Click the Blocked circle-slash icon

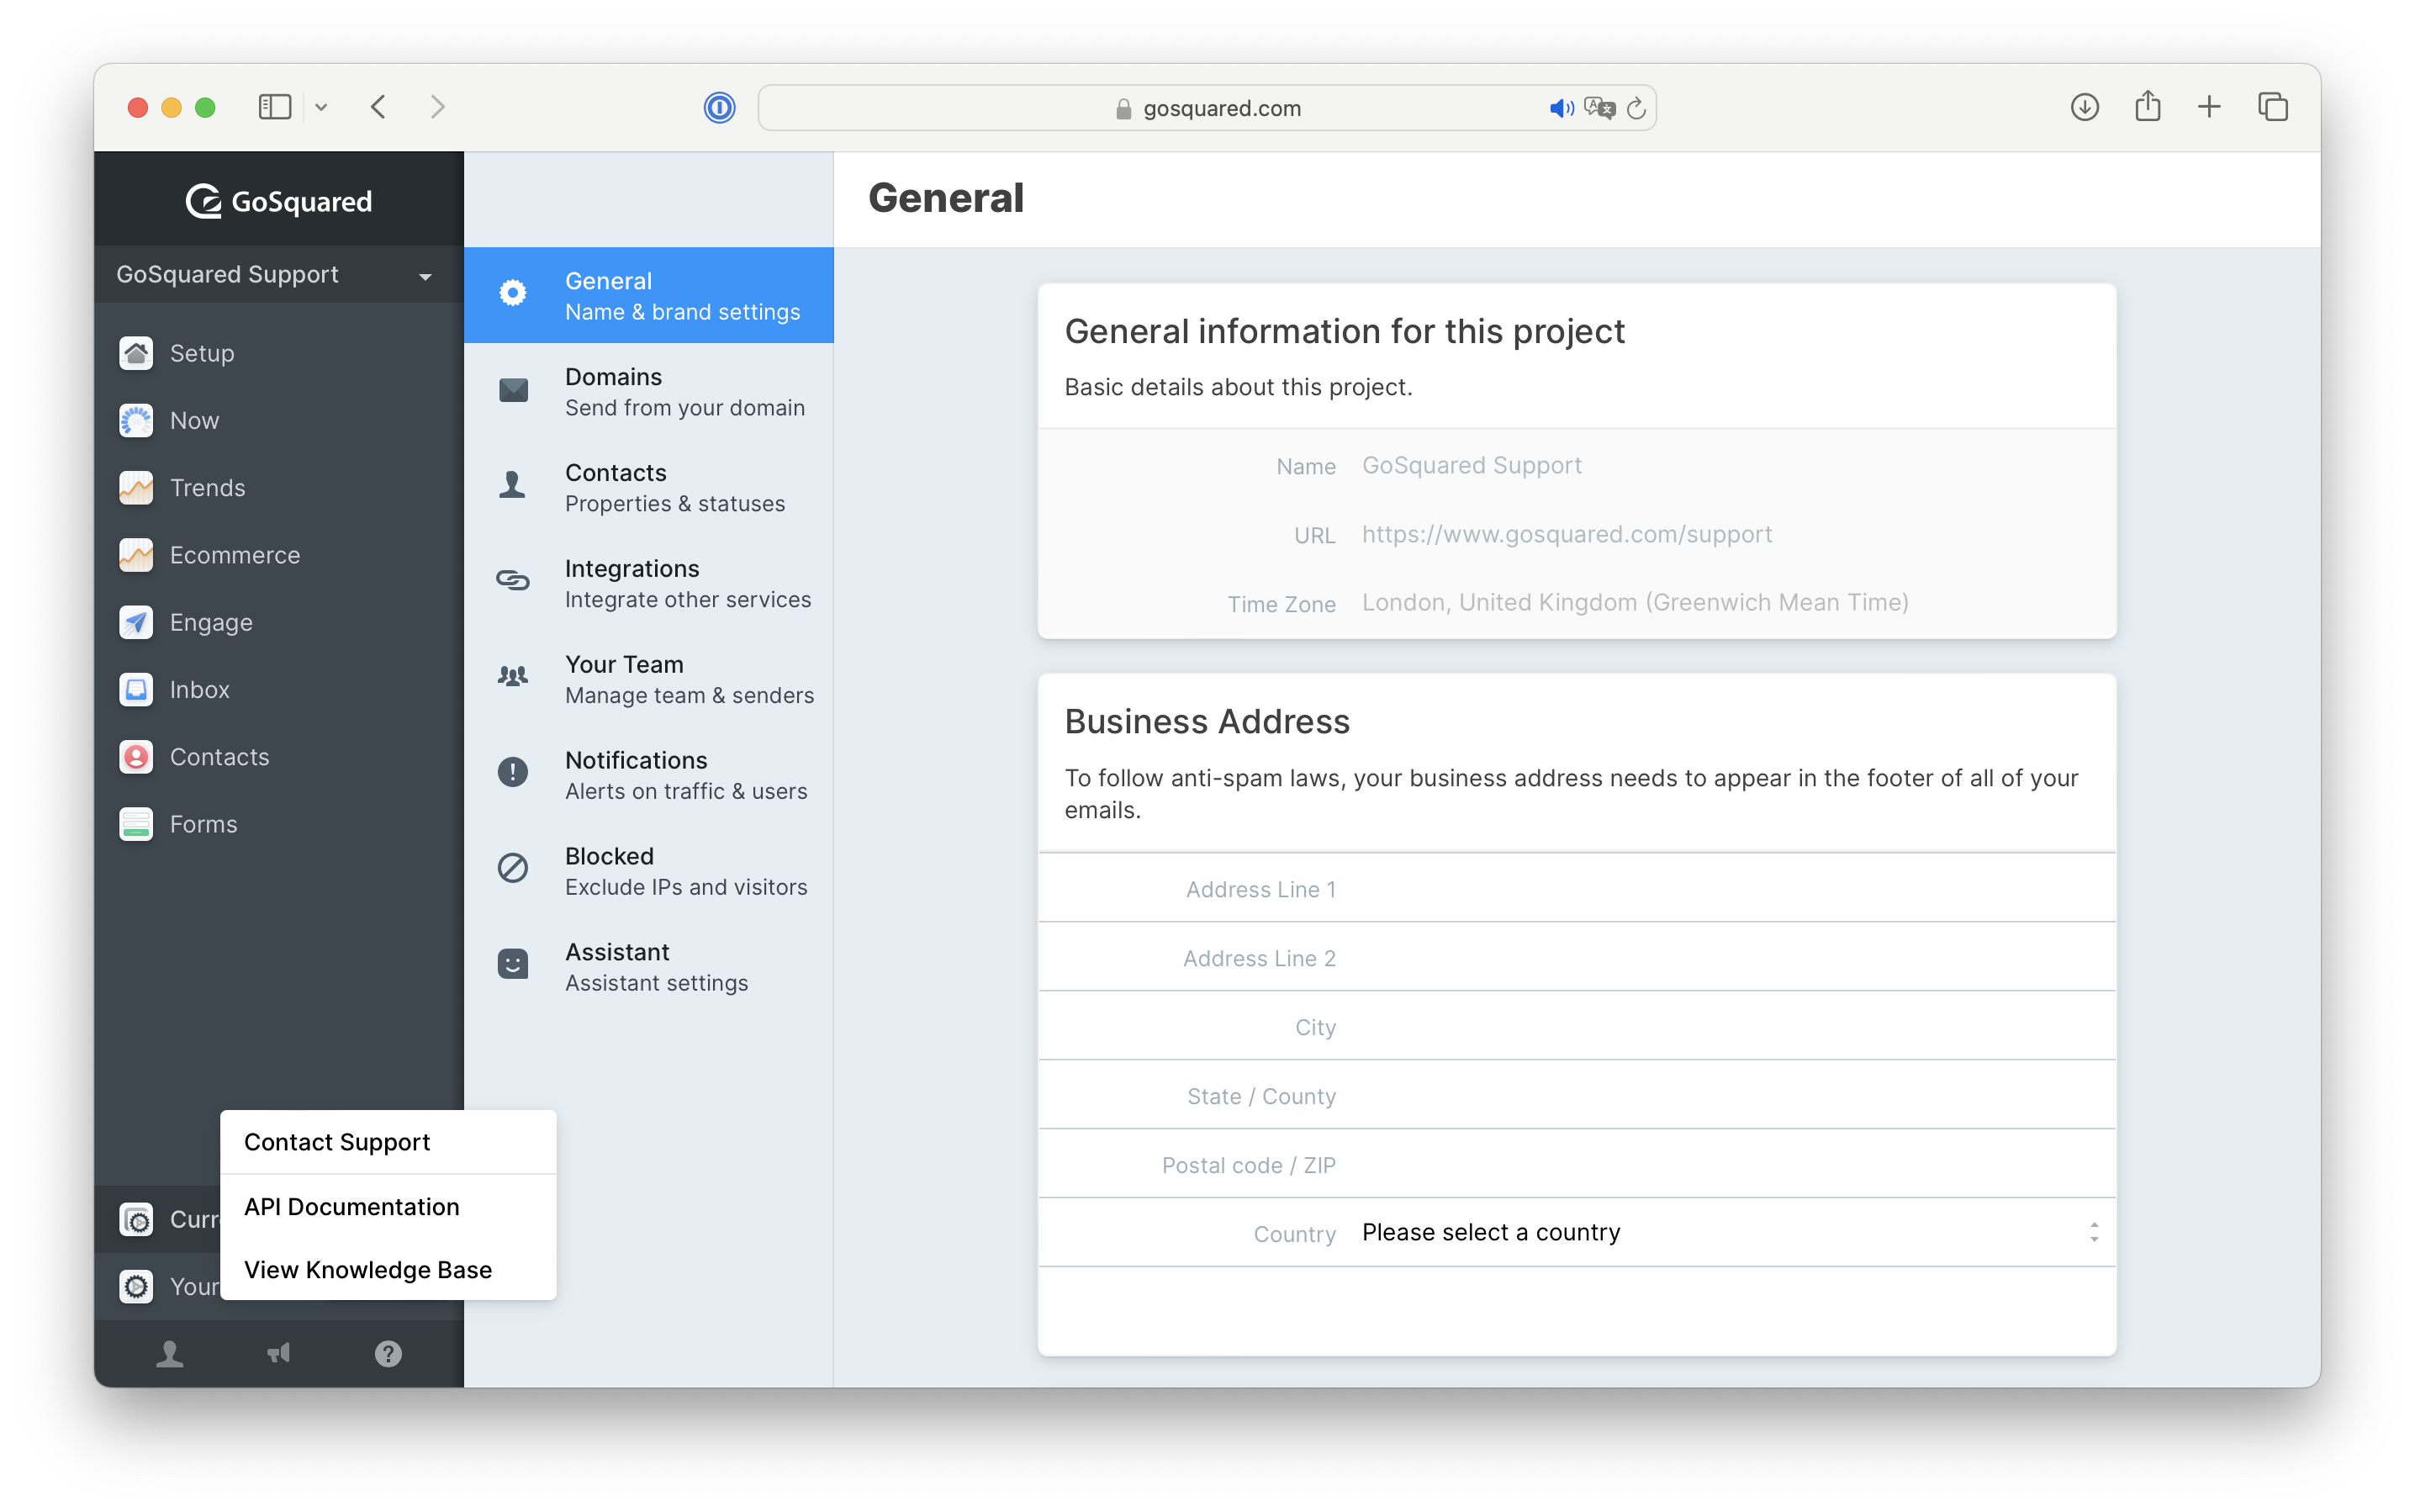(x=513, y=868)
